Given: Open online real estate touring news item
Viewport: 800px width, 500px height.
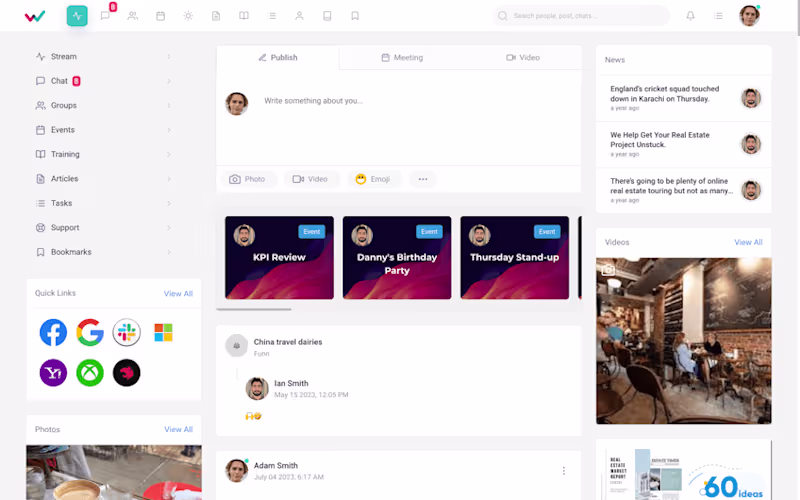Looking at the screenshot, I should coord(684,190).
